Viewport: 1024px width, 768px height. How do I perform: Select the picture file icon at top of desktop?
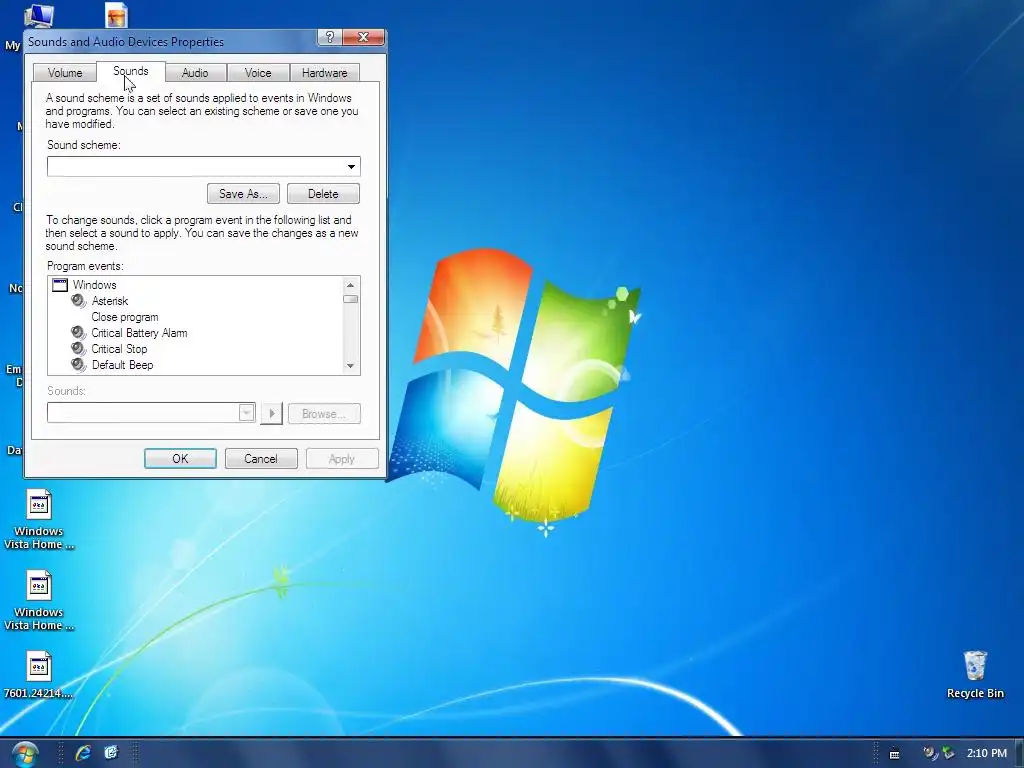coord(116,15)
